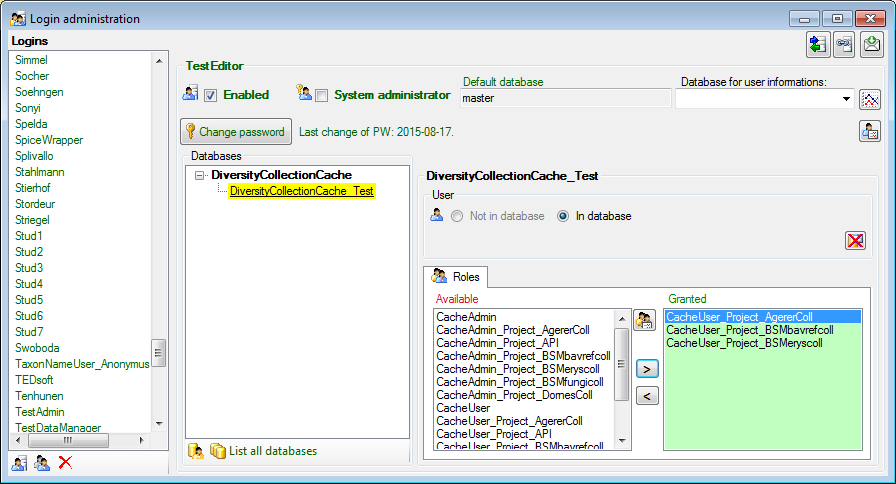Viewport: 896px width, 484px height.
Task: Click the Default database field containing master
Action: point(566,98)
